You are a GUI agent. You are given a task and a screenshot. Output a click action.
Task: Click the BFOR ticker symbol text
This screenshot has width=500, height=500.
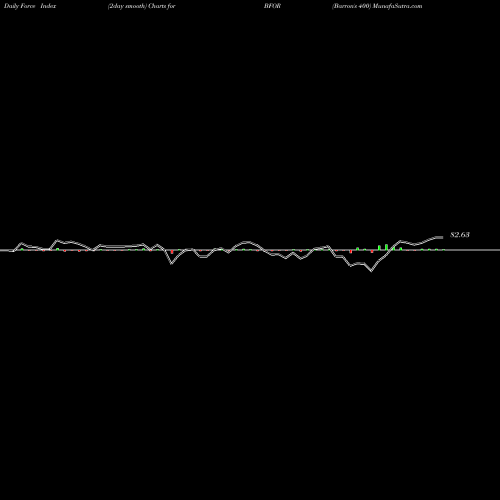[x=272, y=6]
